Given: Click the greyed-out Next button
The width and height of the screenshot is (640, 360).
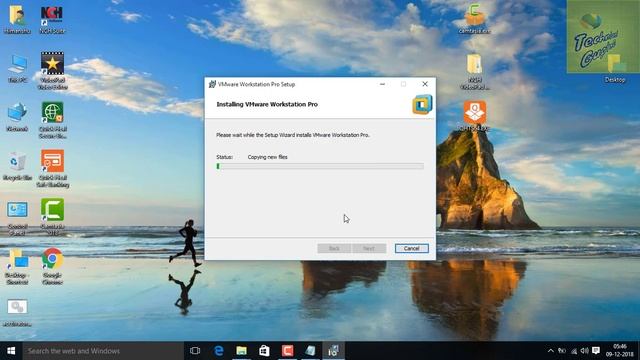Looking at the screenshot, I should tap(369, 248).
